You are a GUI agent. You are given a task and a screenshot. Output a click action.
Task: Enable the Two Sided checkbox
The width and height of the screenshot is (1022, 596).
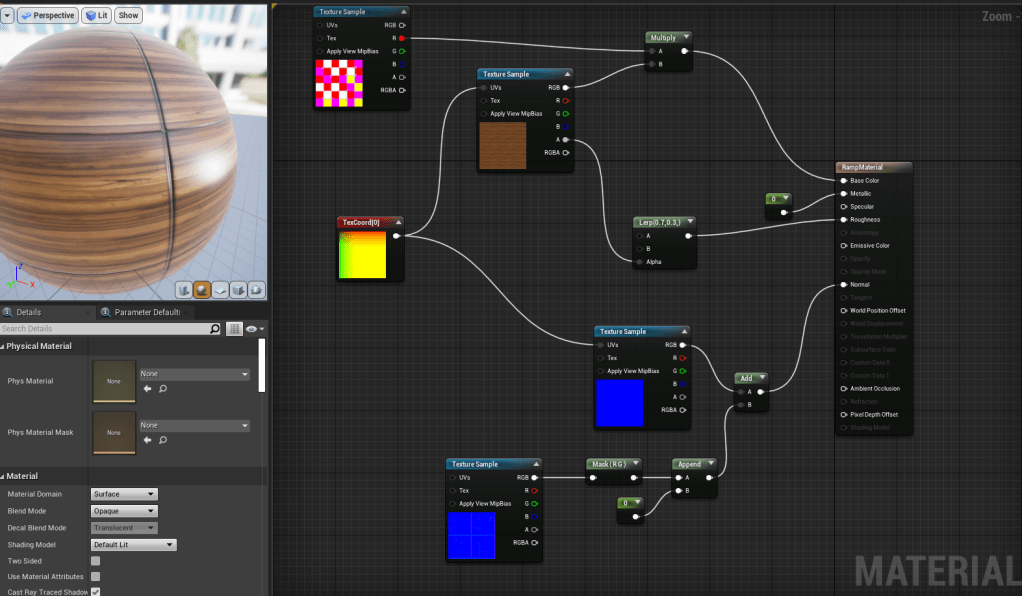tap(96, 561)
